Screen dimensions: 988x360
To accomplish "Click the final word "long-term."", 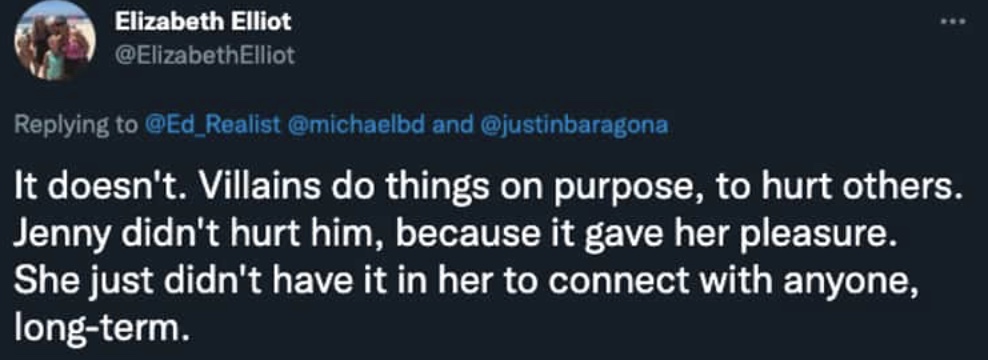I will [x=101, y=327].
